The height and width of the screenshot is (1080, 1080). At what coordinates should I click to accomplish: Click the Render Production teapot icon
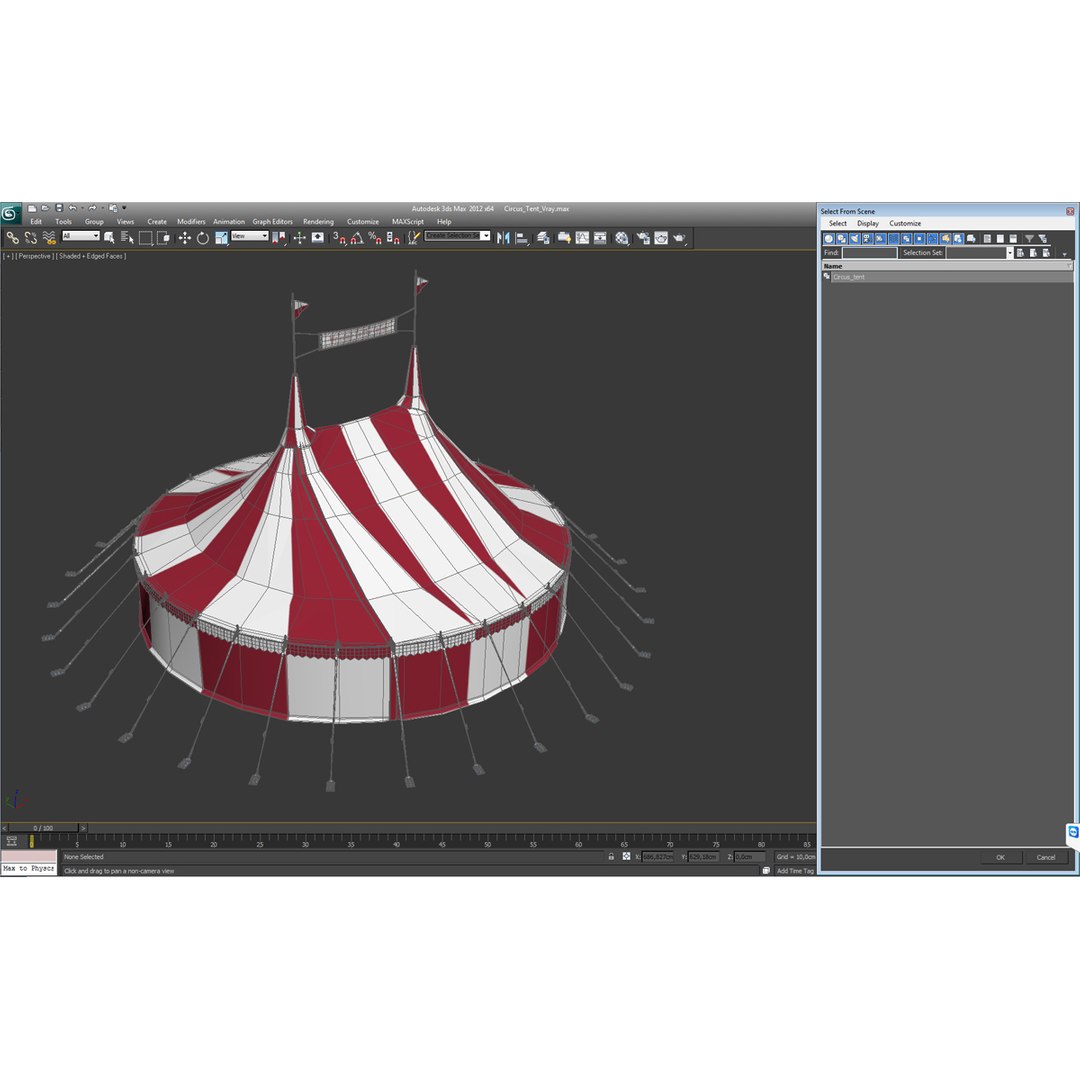[x=680, y=238]
